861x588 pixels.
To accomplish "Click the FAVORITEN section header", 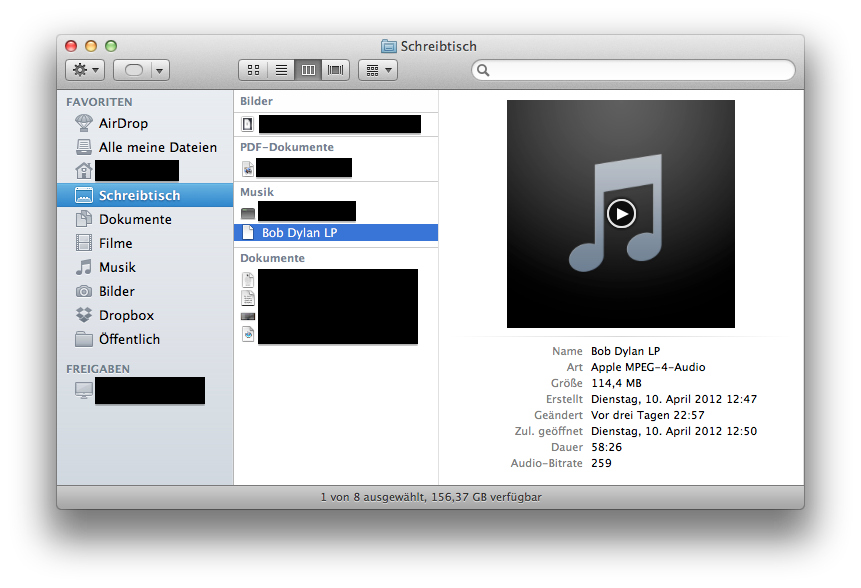I will point(99,102).
